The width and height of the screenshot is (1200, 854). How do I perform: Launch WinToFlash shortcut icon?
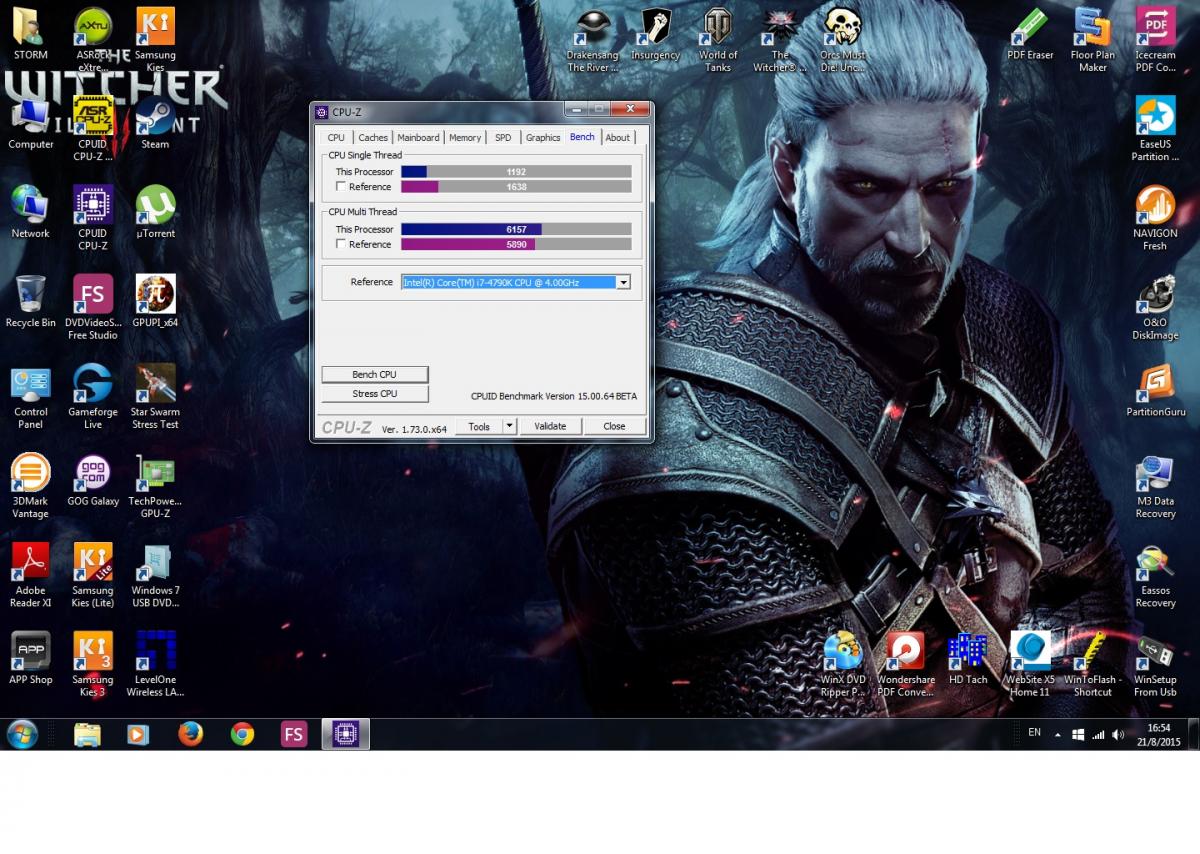(x=1093, y=664)
